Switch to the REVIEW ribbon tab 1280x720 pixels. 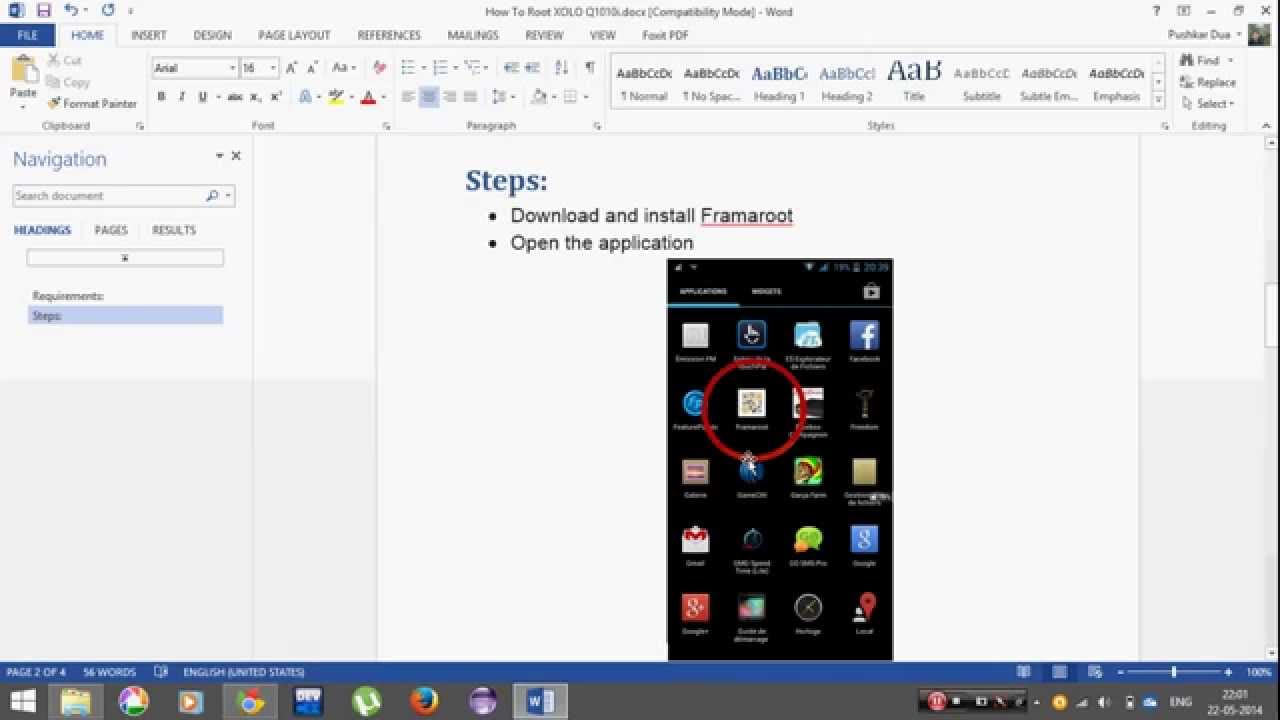click(544, 35)
